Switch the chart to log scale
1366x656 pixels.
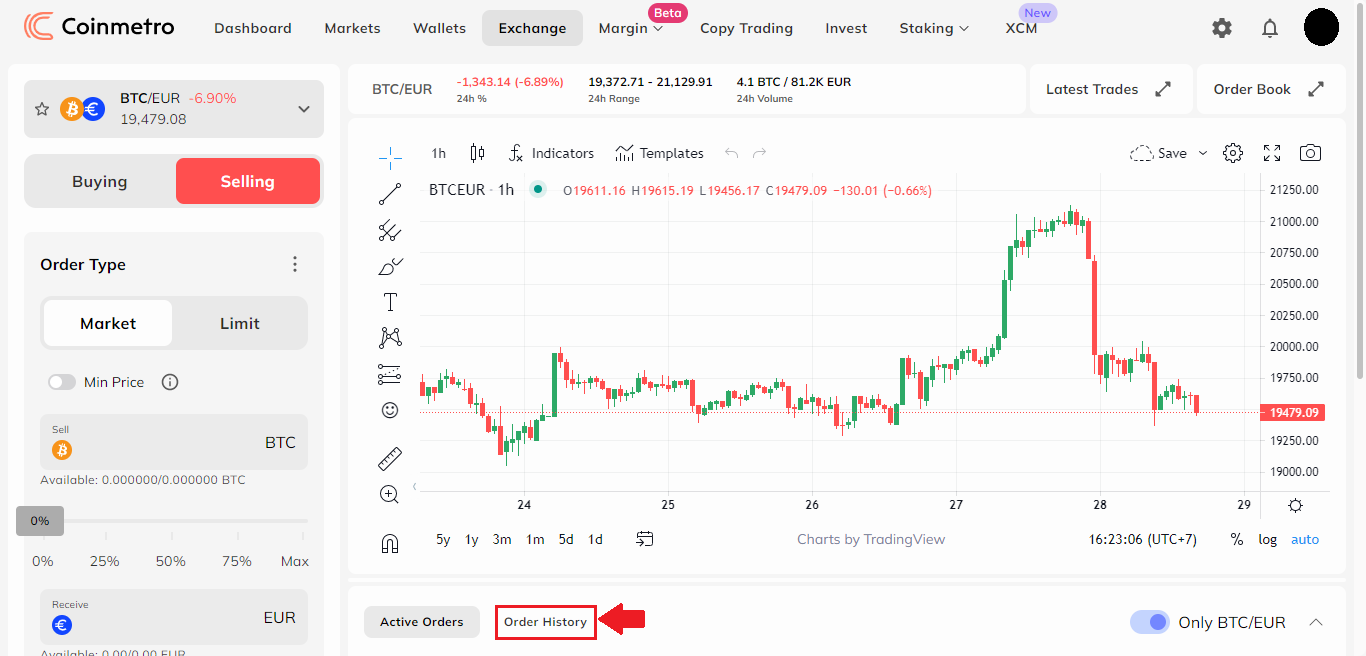click(x=1267, y=539)
